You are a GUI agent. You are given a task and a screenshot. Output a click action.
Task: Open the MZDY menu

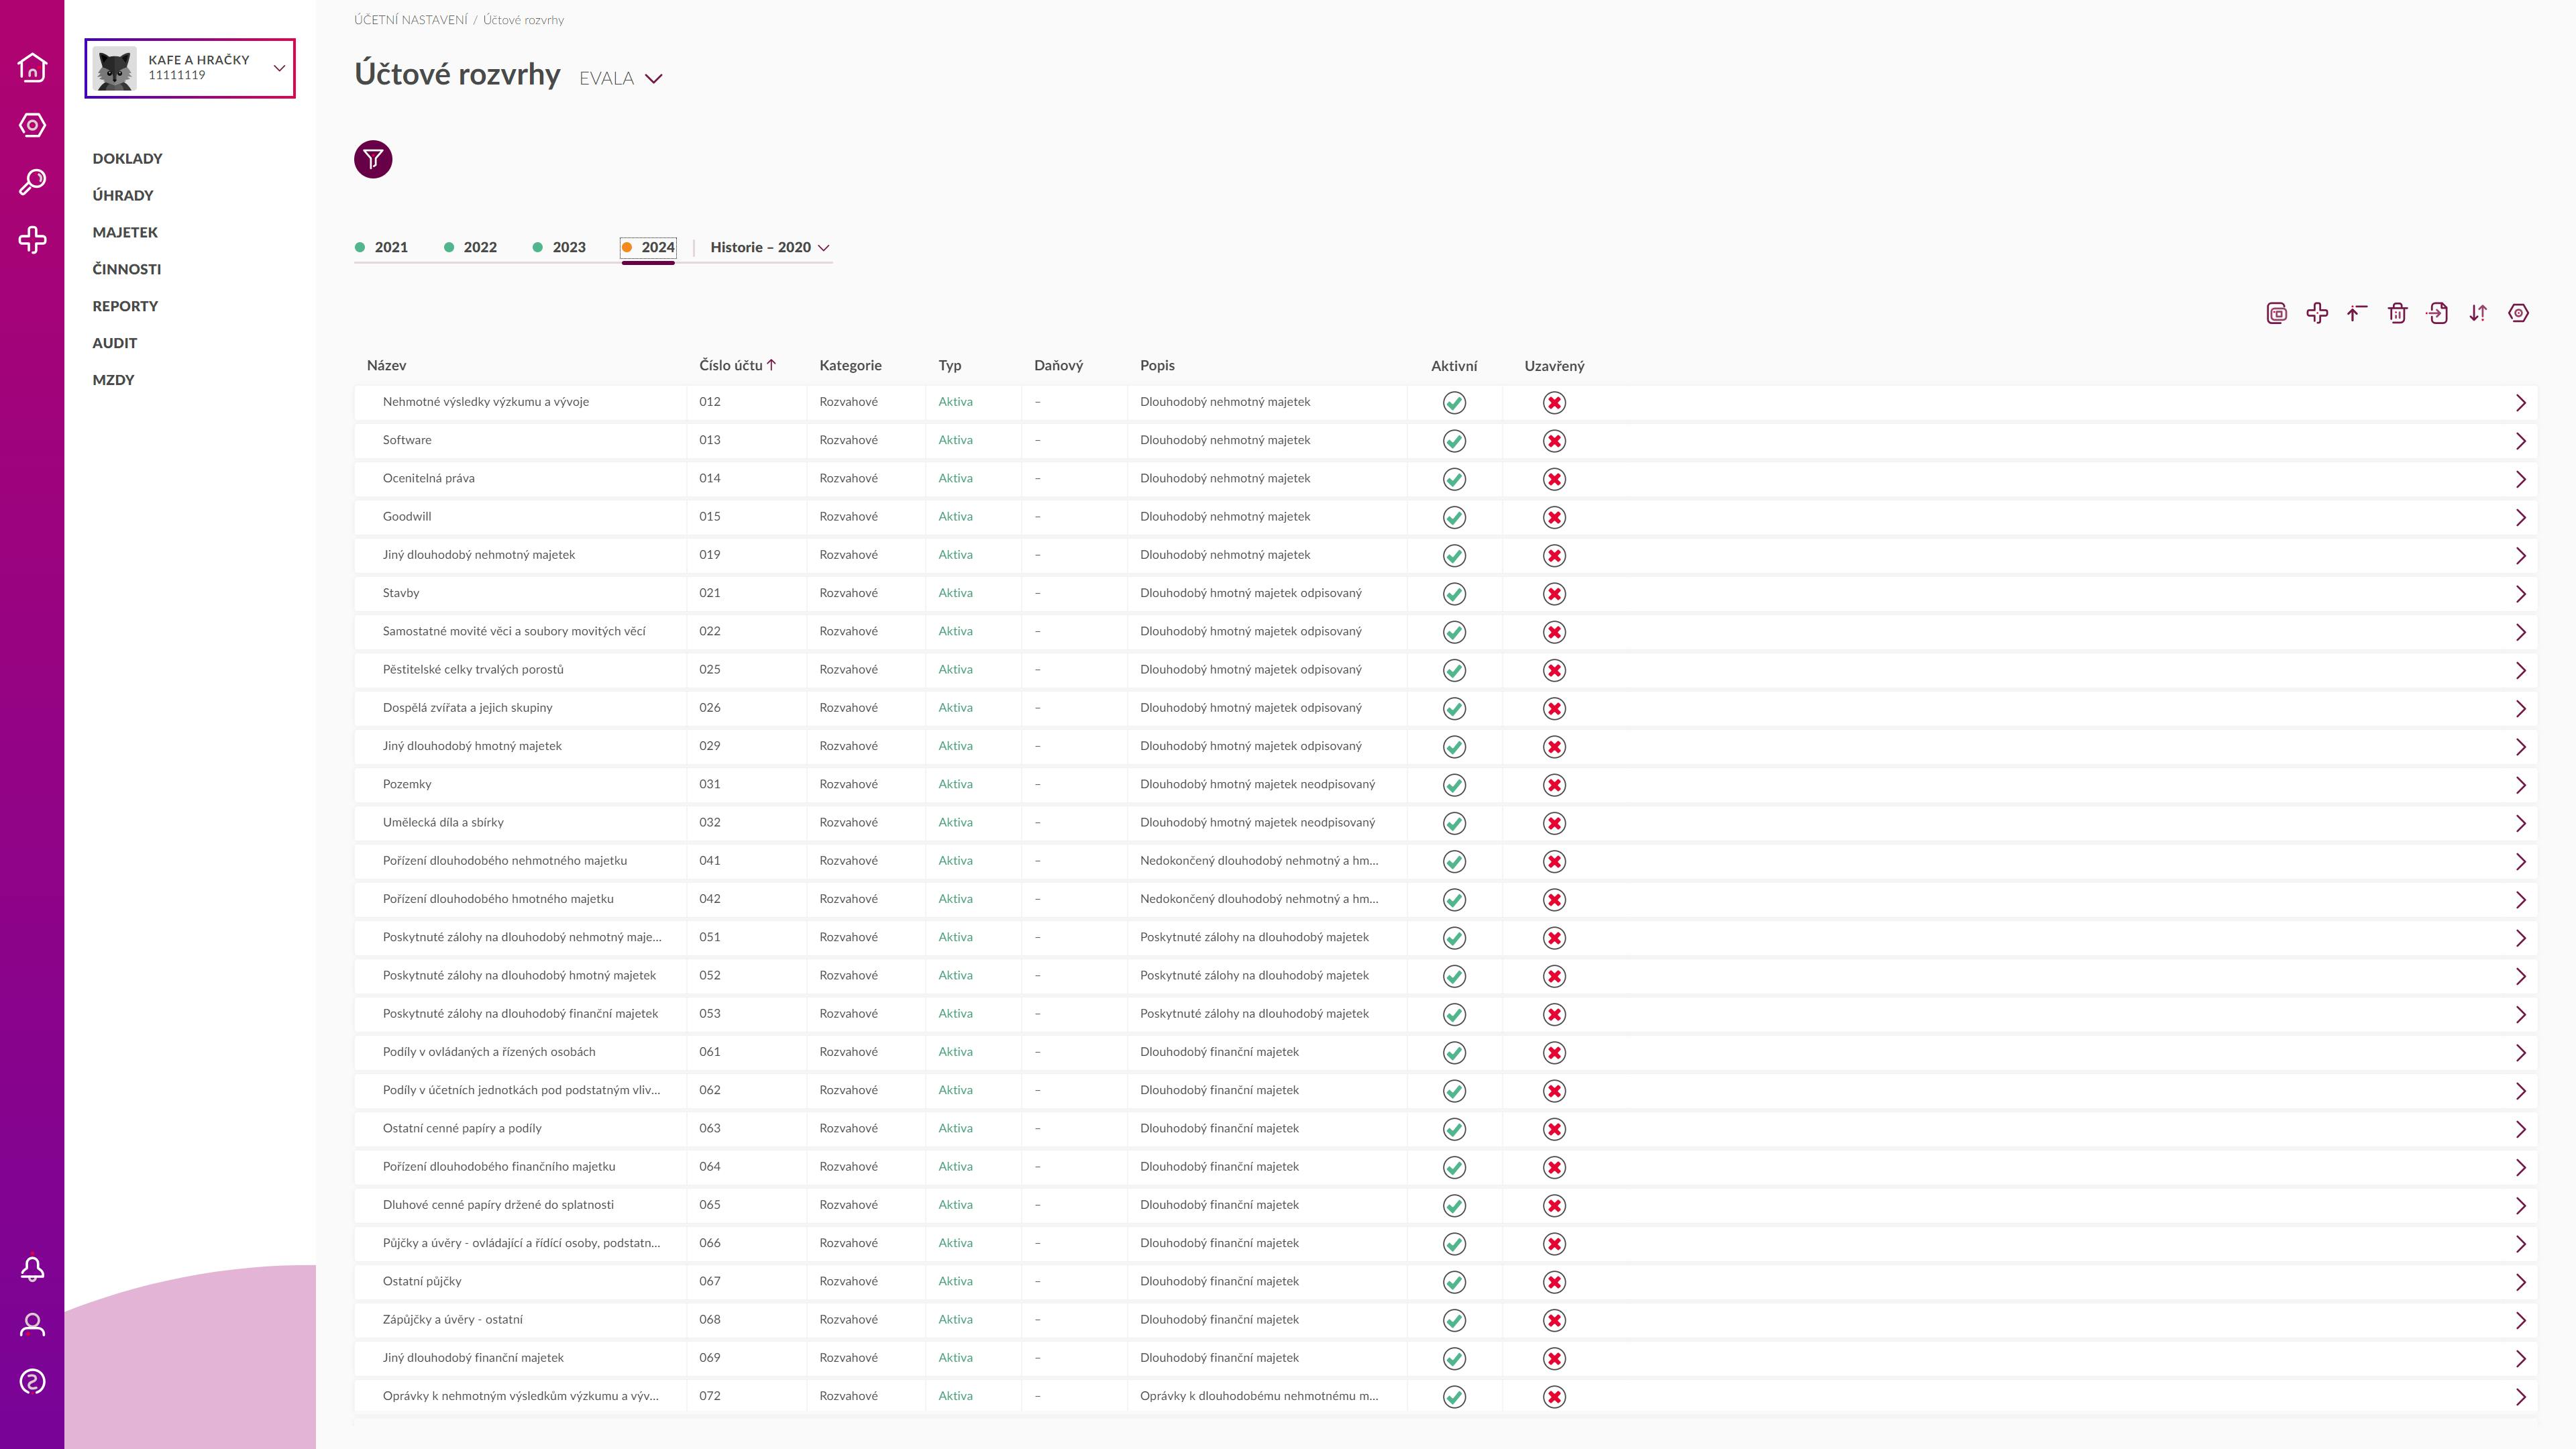click(113, 380)
